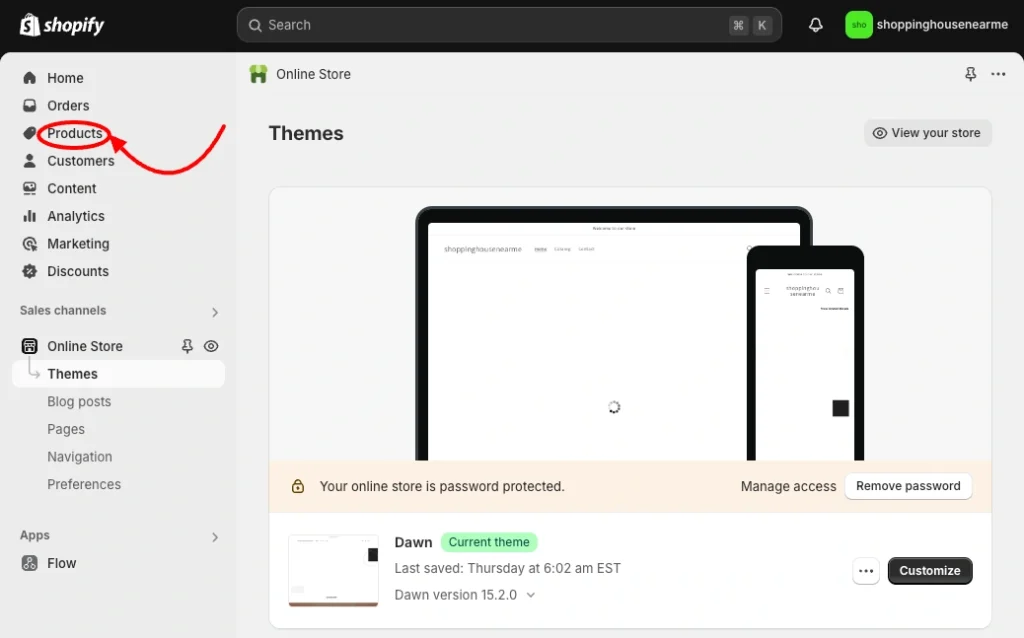Click the Shopify logo

(x=62, y=25)
